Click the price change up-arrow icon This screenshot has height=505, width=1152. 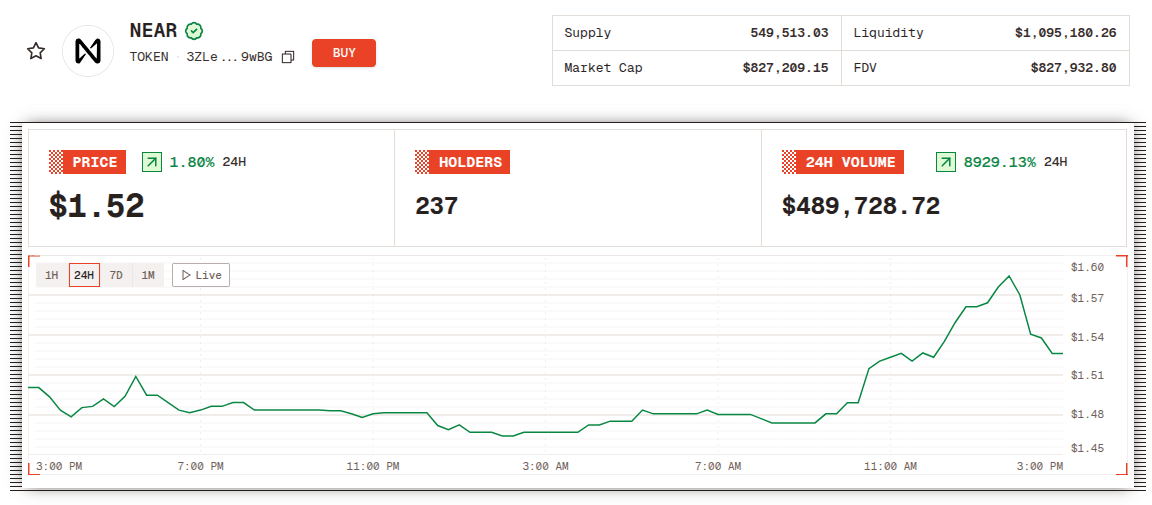151,162
